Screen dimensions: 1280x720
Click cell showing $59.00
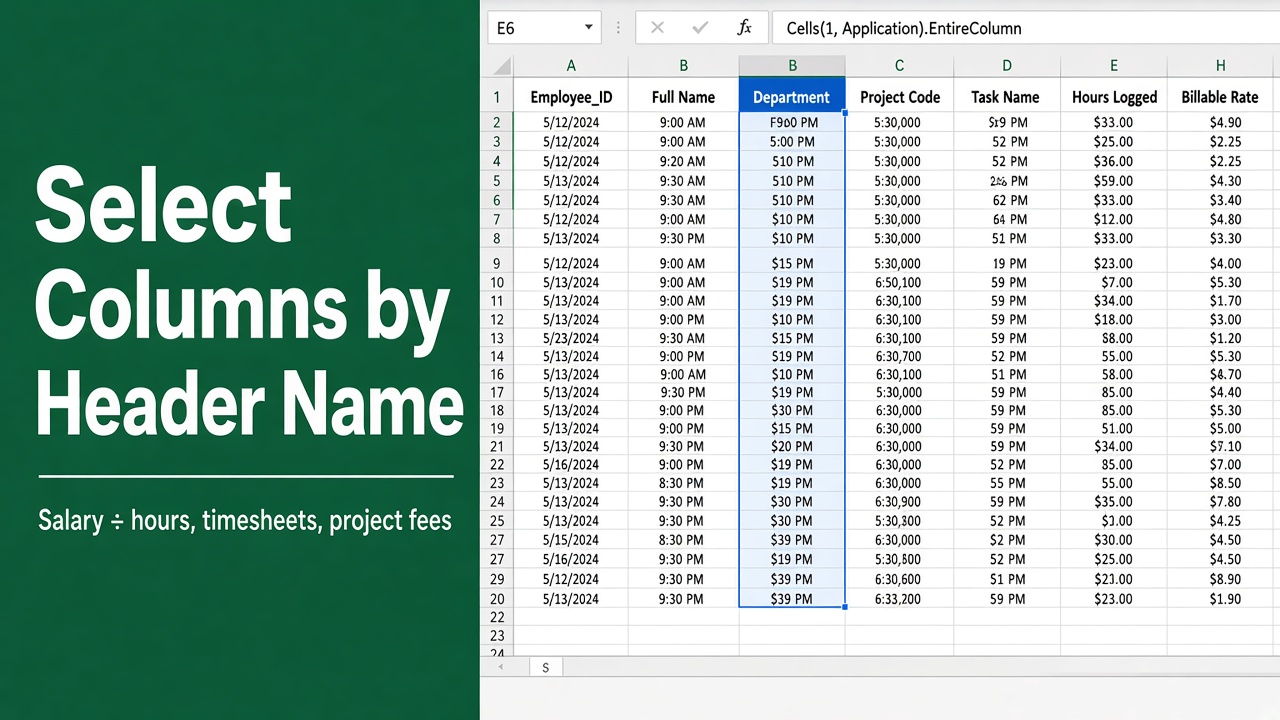(1113, 181)
